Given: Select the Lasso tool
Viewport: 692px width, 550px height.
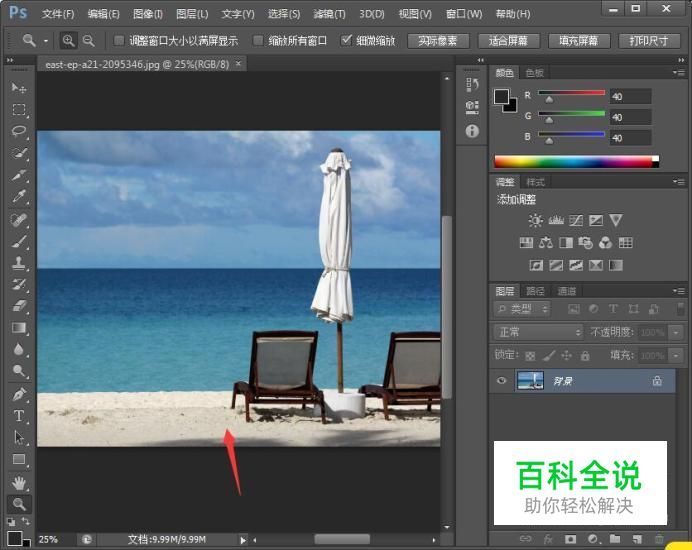Looking at the screenshot, I should click(x=19, y=131).
